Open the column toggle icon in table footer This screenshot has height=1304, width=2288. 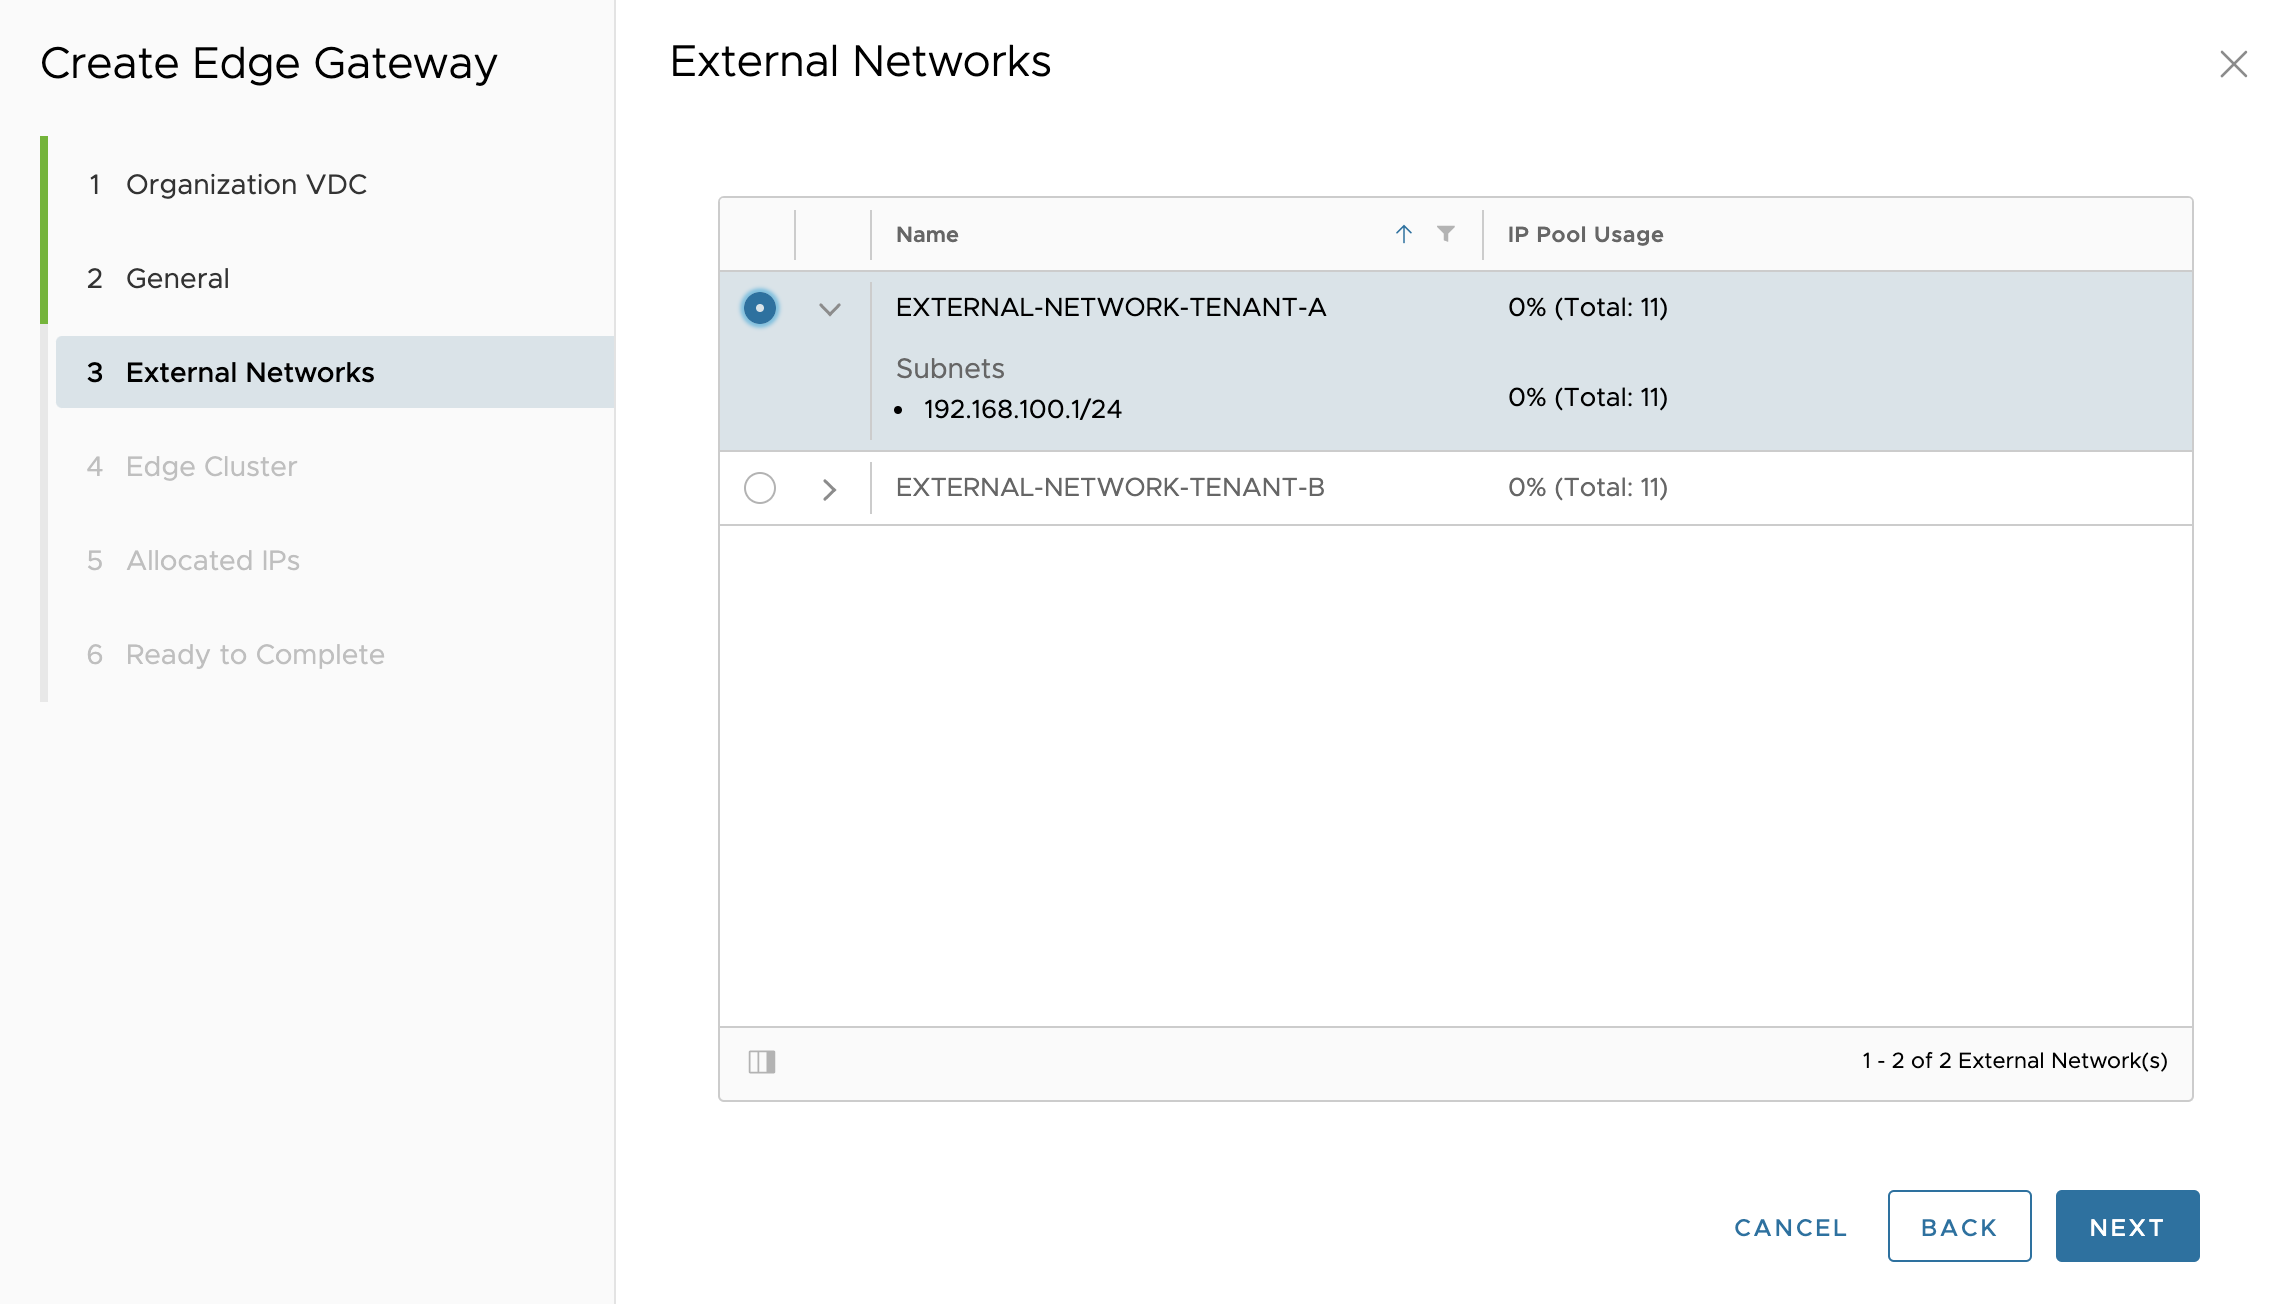762,1062
